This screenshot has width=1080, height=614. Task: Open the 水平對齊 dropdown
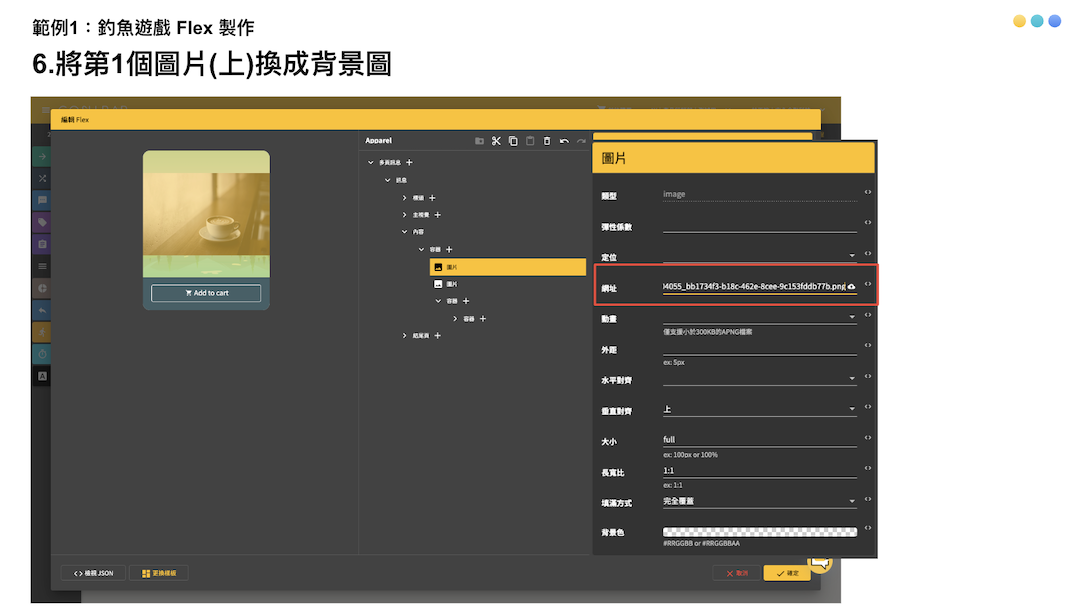(x=760, y=378)
